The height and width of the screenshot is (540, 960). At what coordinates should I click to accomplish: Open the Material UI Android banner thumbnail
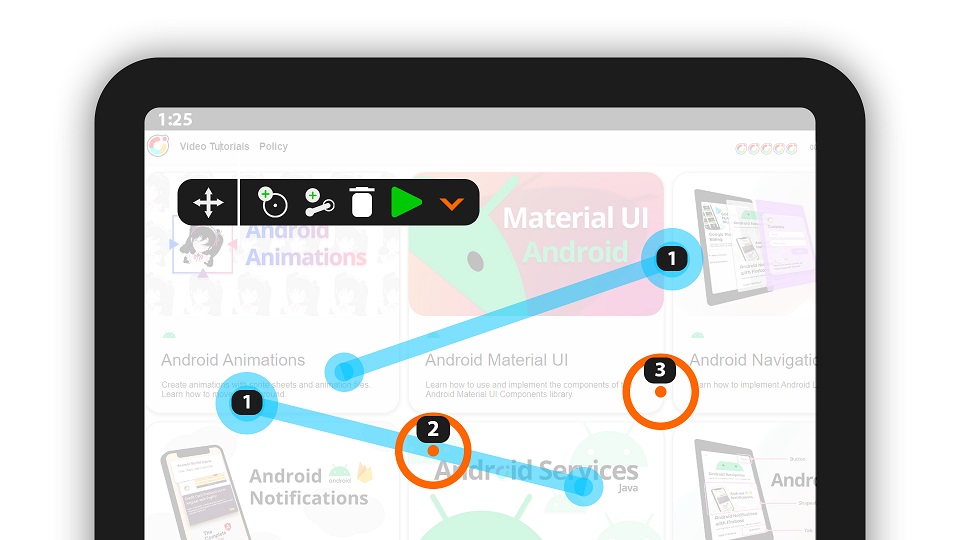tap(536, 244)
